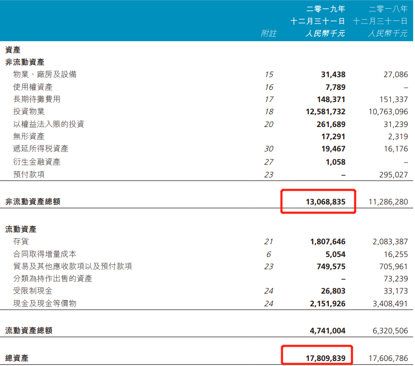This screenshot has height=366, width=415.
Task: Select the value 148,371
Action: tap(331, 100)
